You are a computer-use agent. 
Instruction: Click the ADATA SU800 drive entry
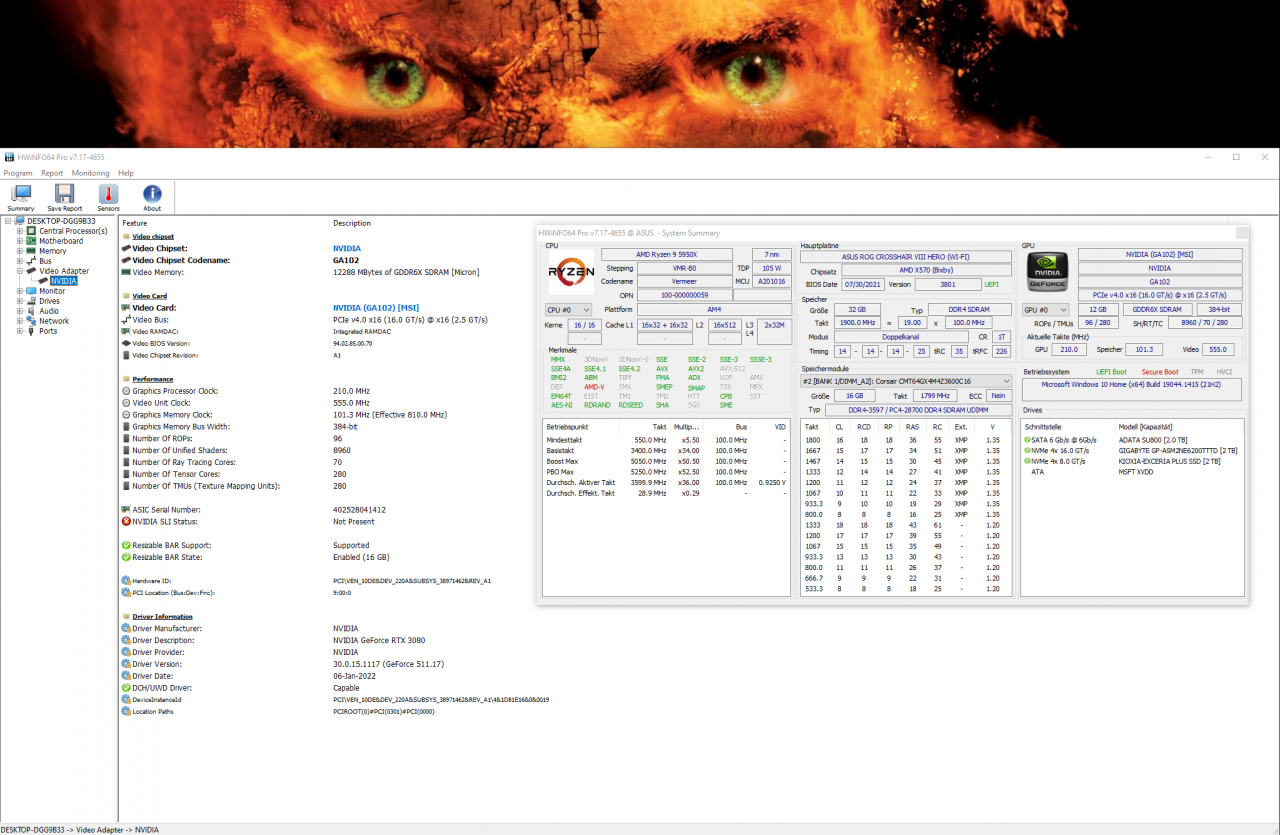coord(1153,439)
